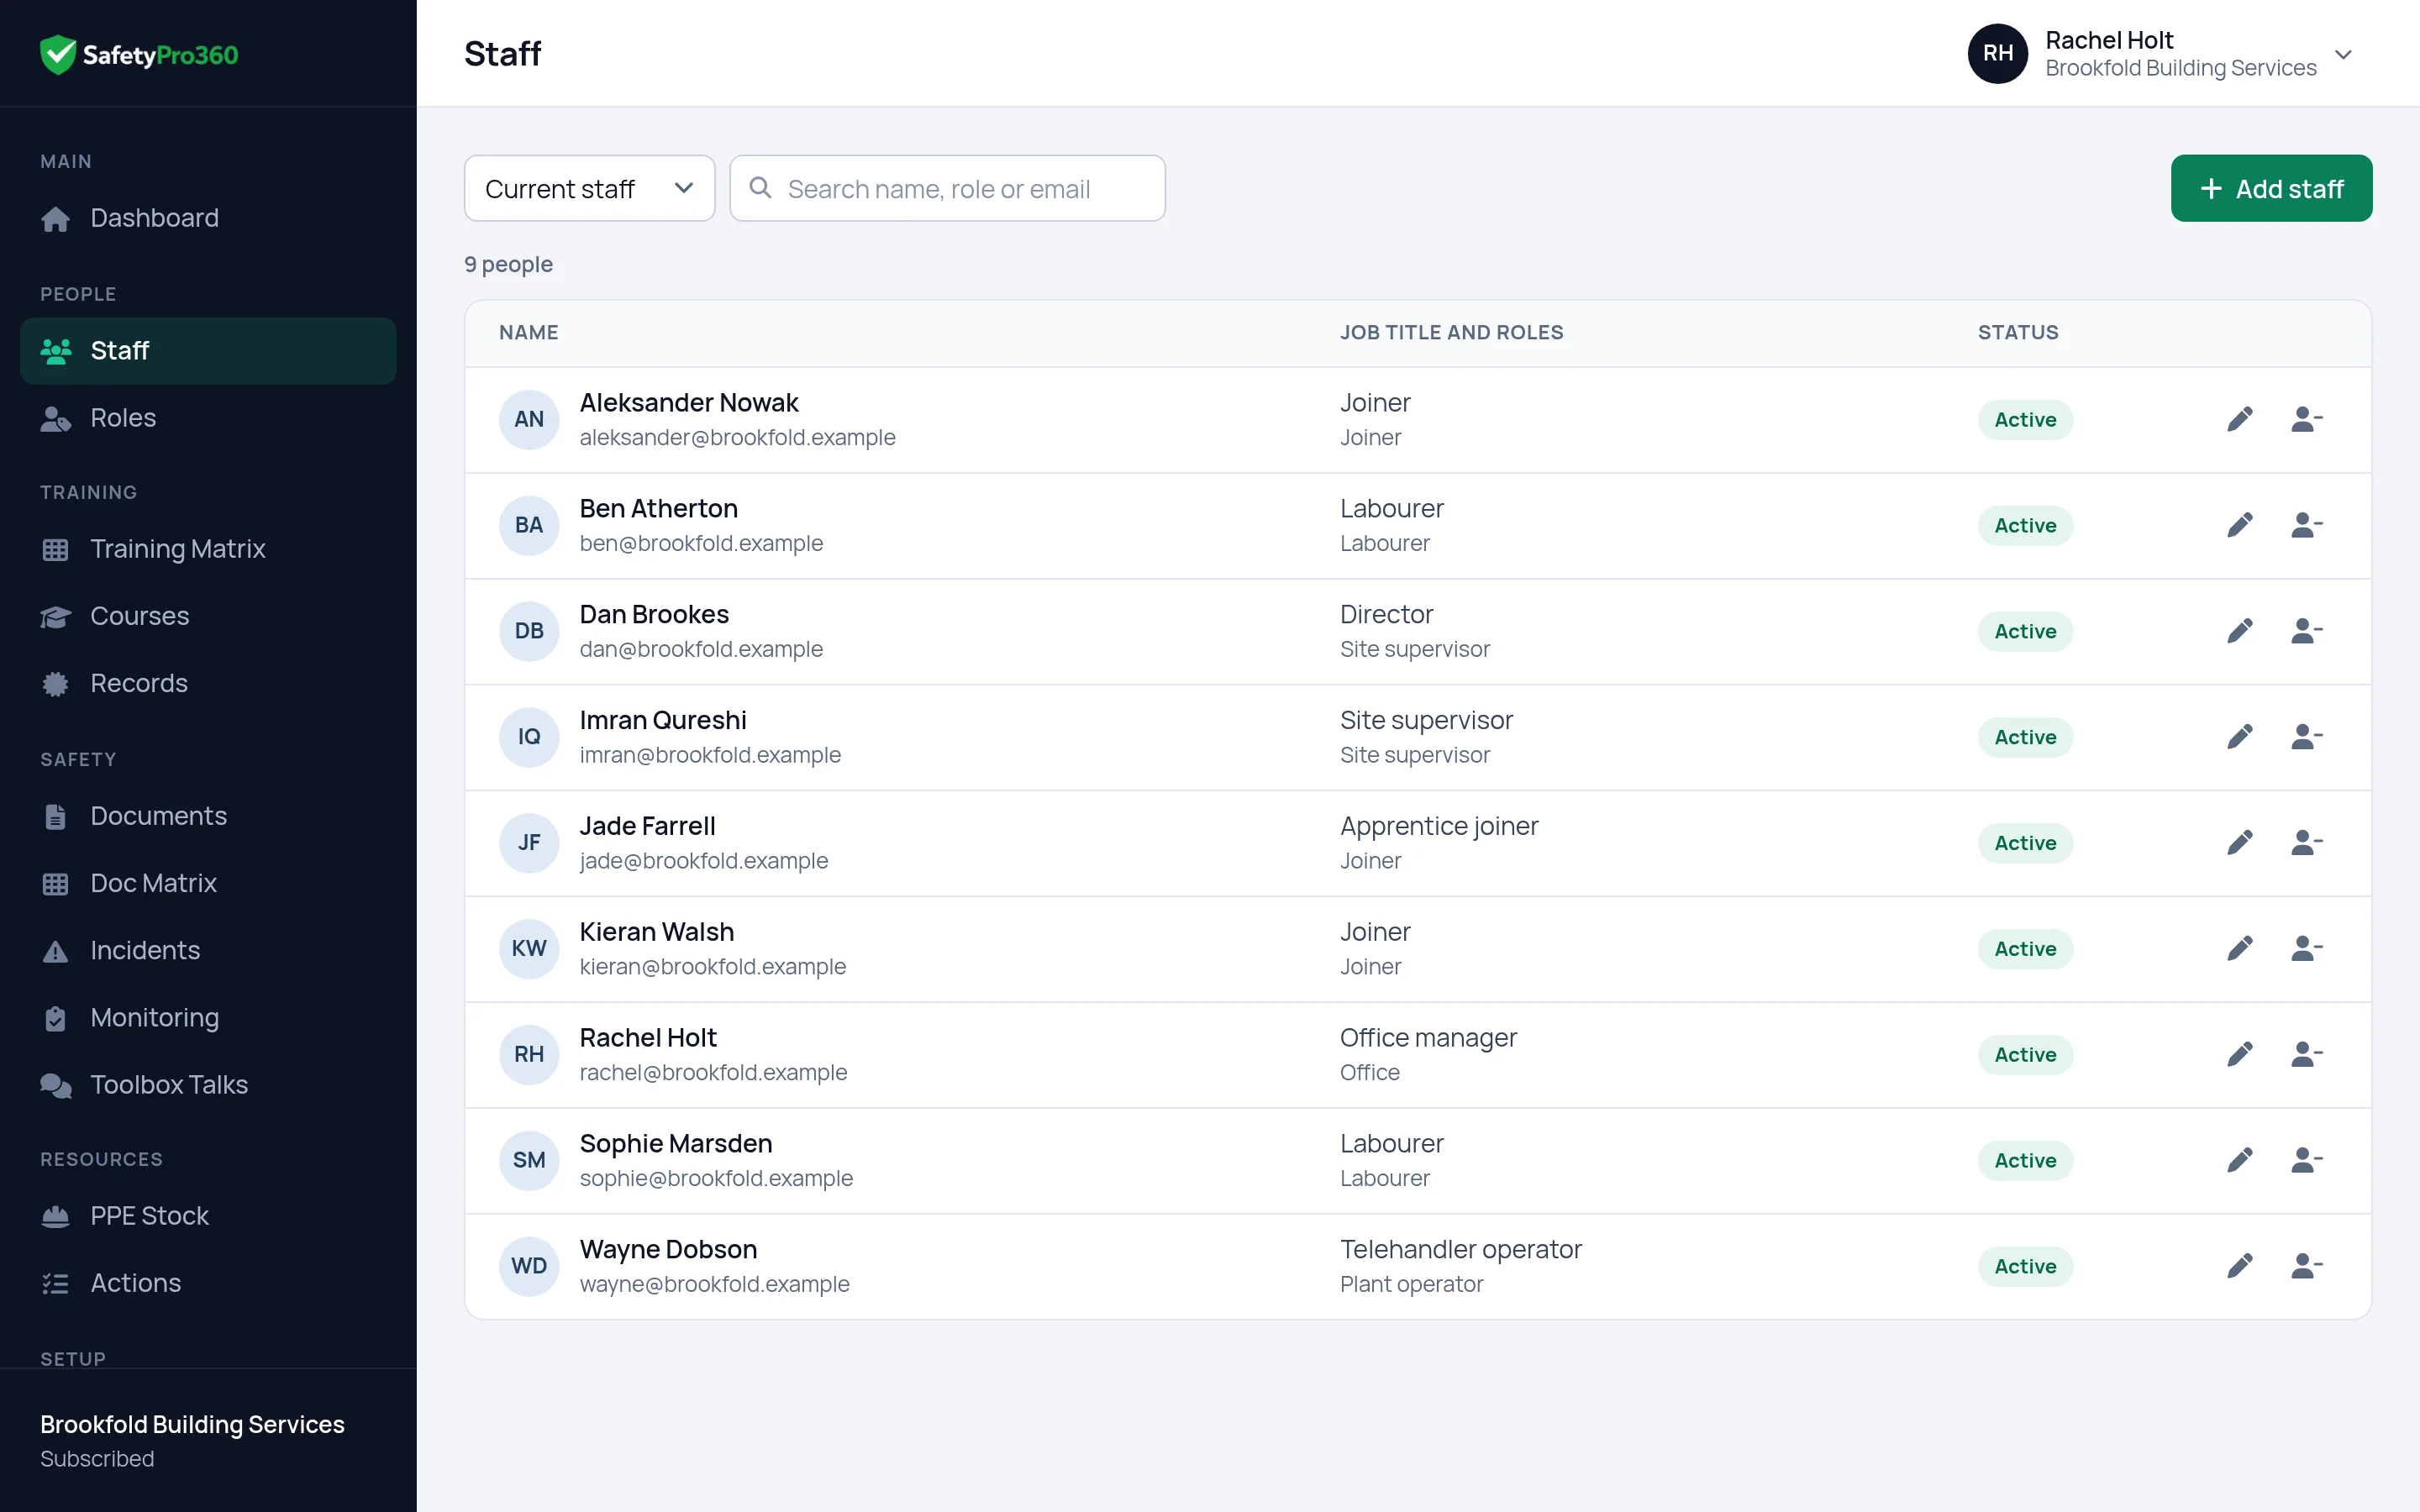
Task: Remove Imran Qureshi via person-minus icon
Action: (x=2306, y=737)
